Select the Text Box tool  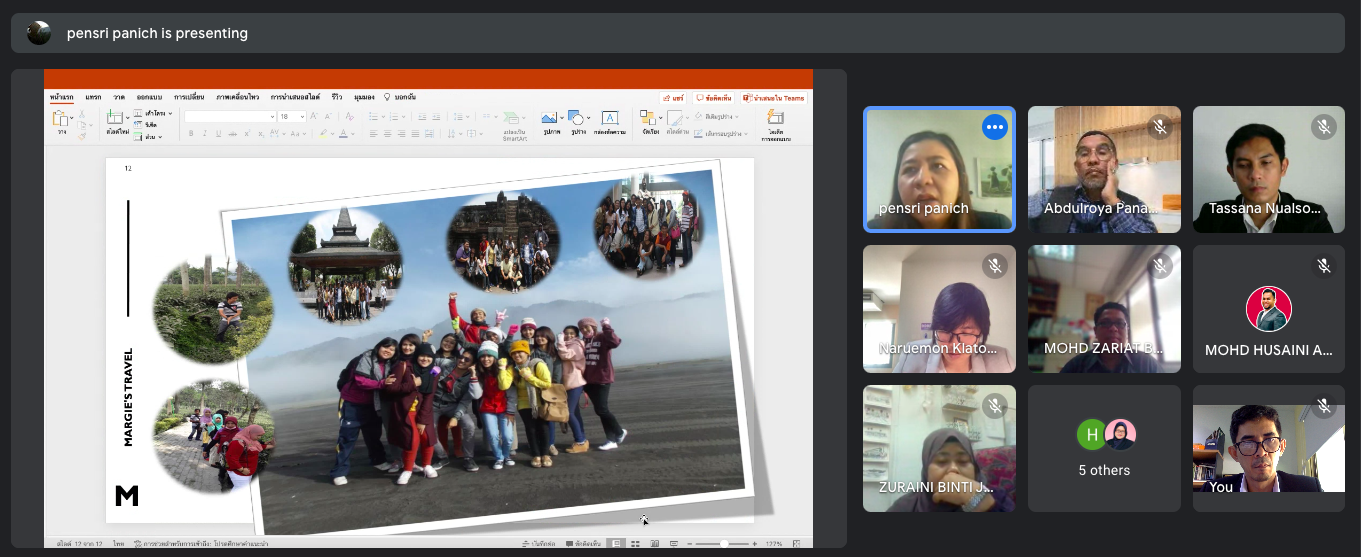pyautogui.click(x=609, y=119)
